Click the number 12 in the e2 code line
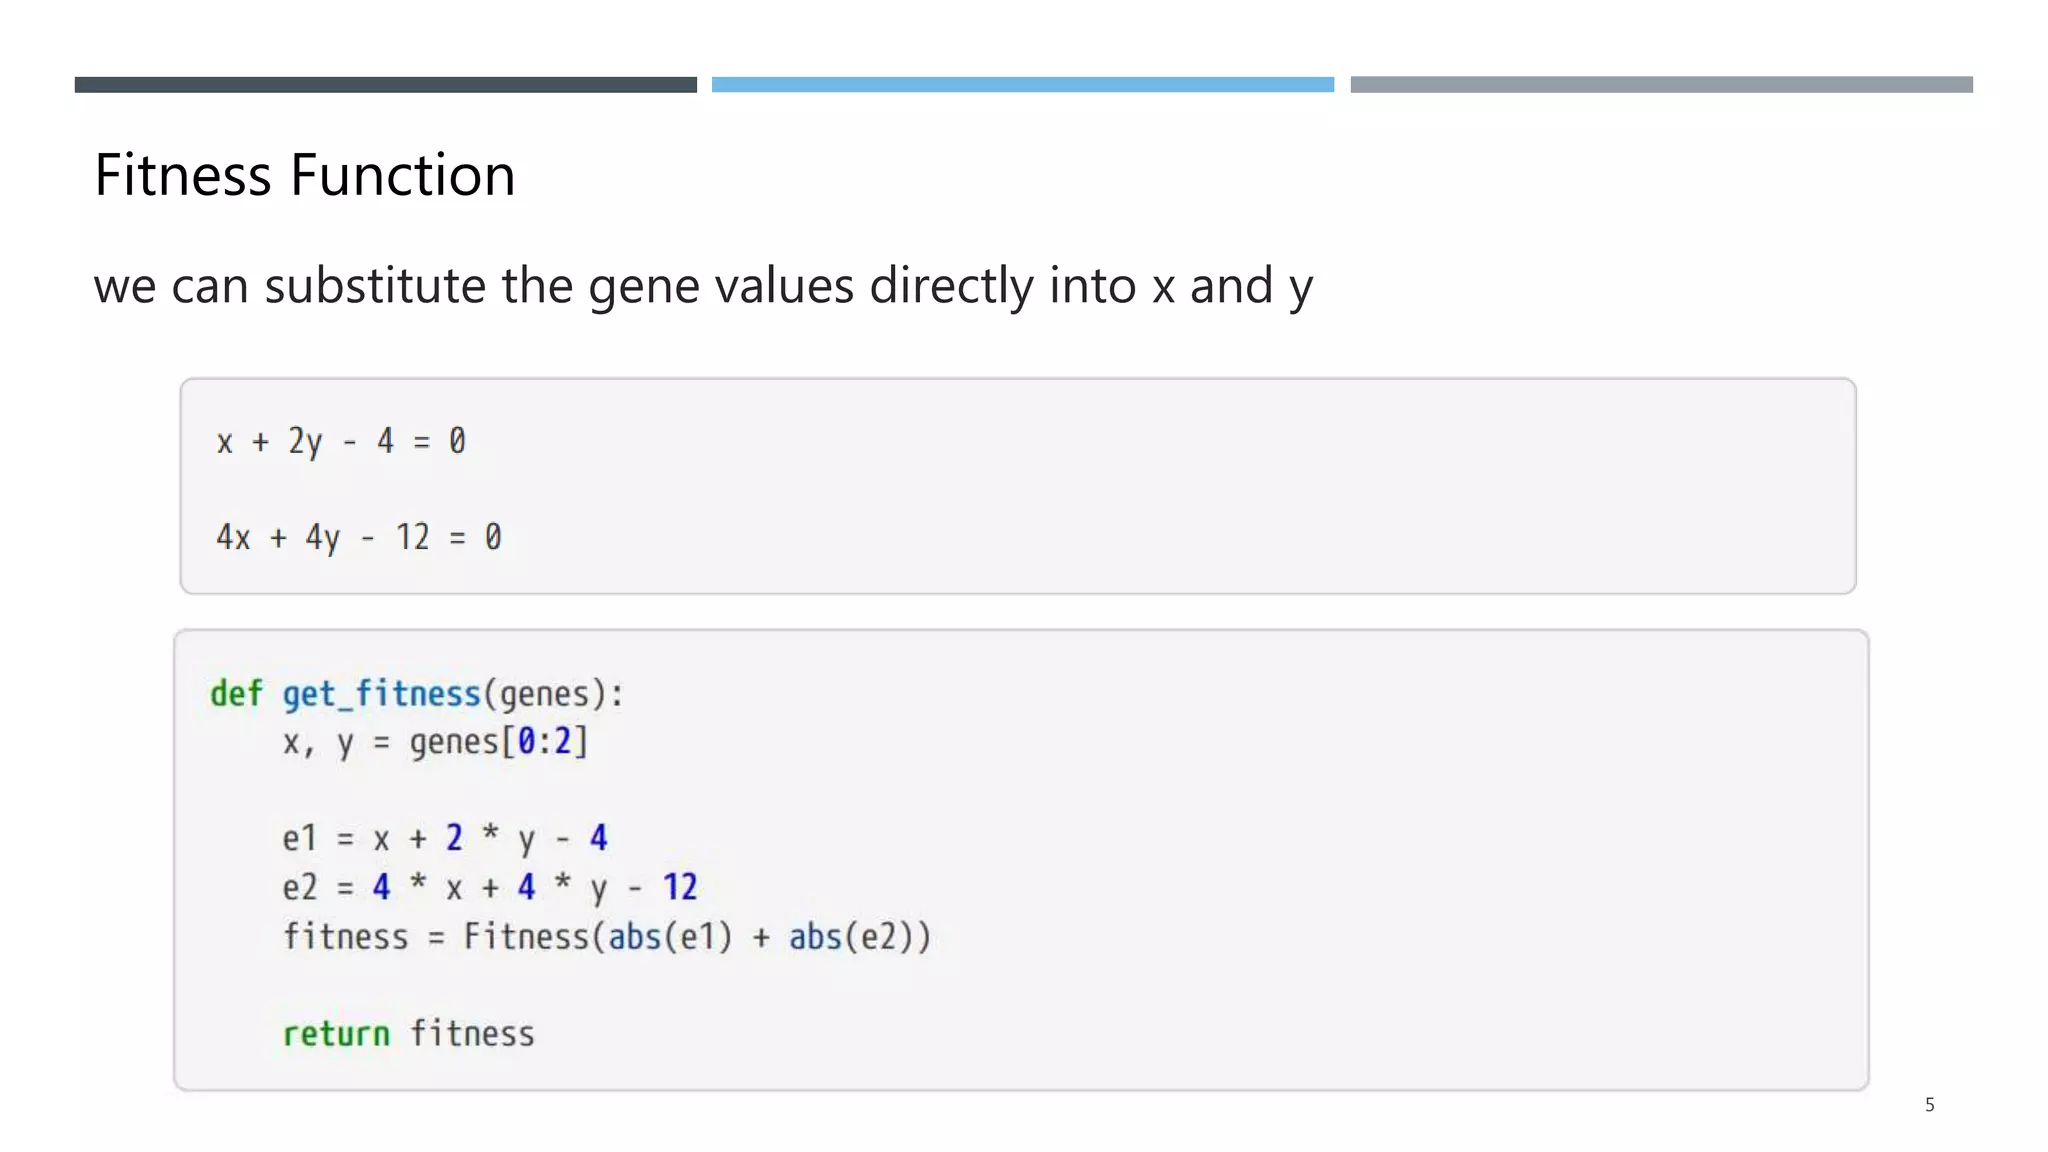2048x1152 pixels. [x=680, y=887]
